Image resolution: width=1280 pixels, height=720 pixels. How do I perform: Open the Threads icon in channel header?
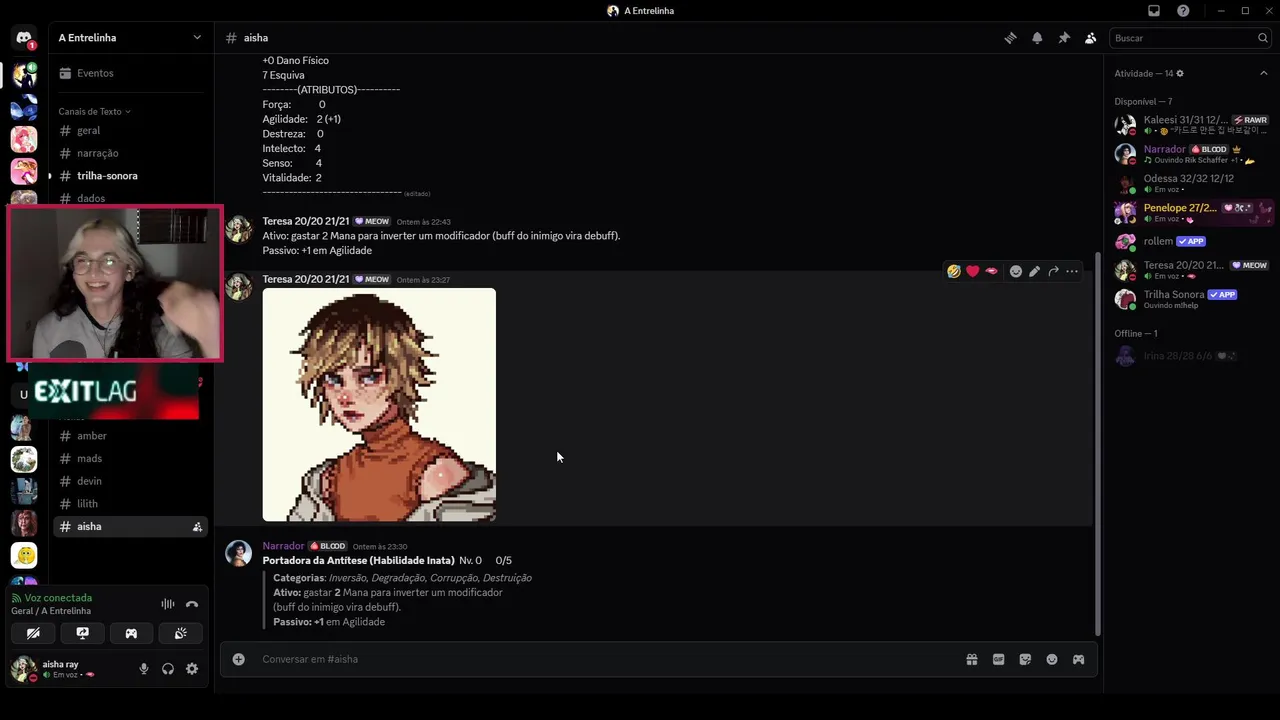click(x=1010, y=38)
